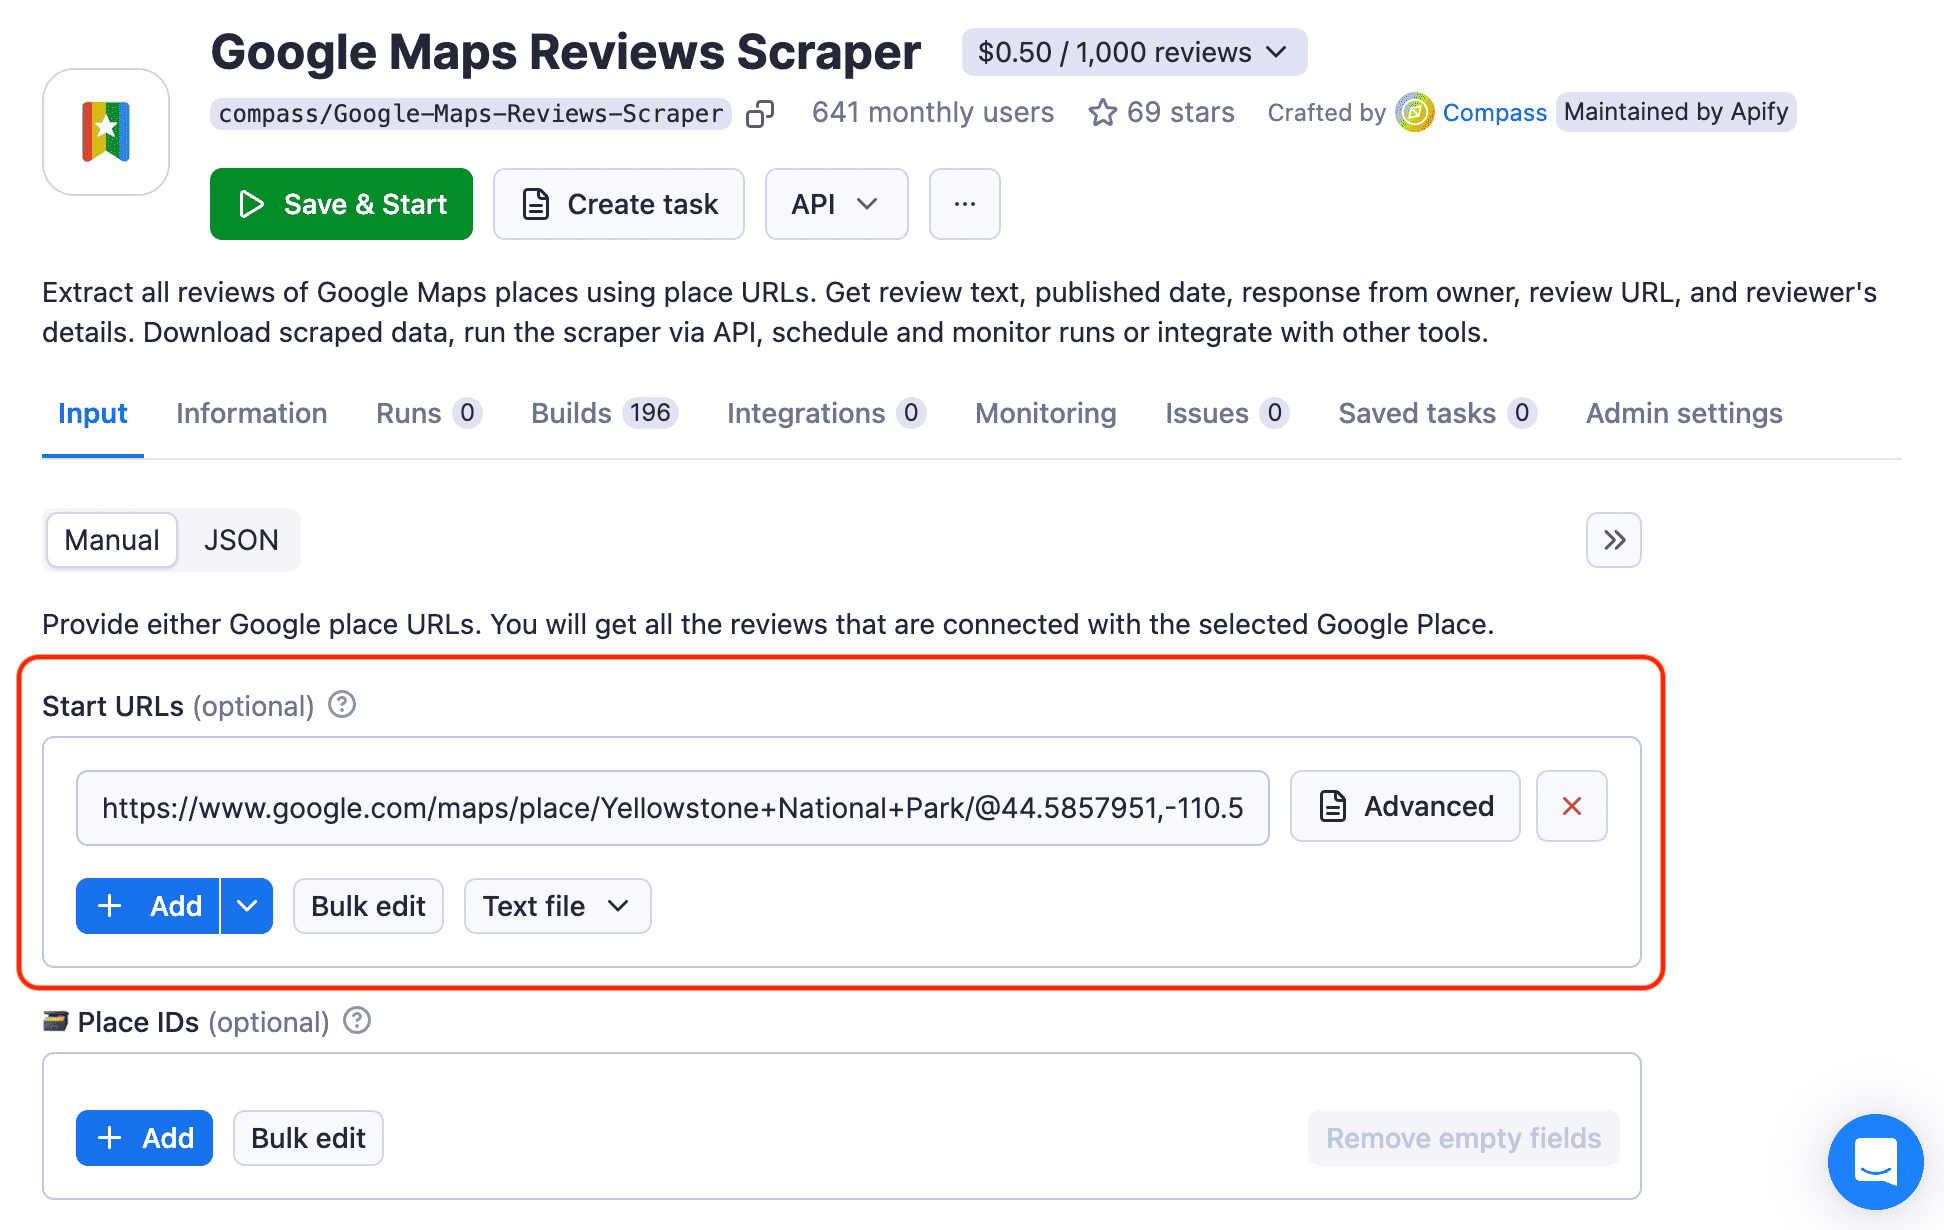
Task: Click Bulk edit under Start URLs
Action: coord(368,906)
